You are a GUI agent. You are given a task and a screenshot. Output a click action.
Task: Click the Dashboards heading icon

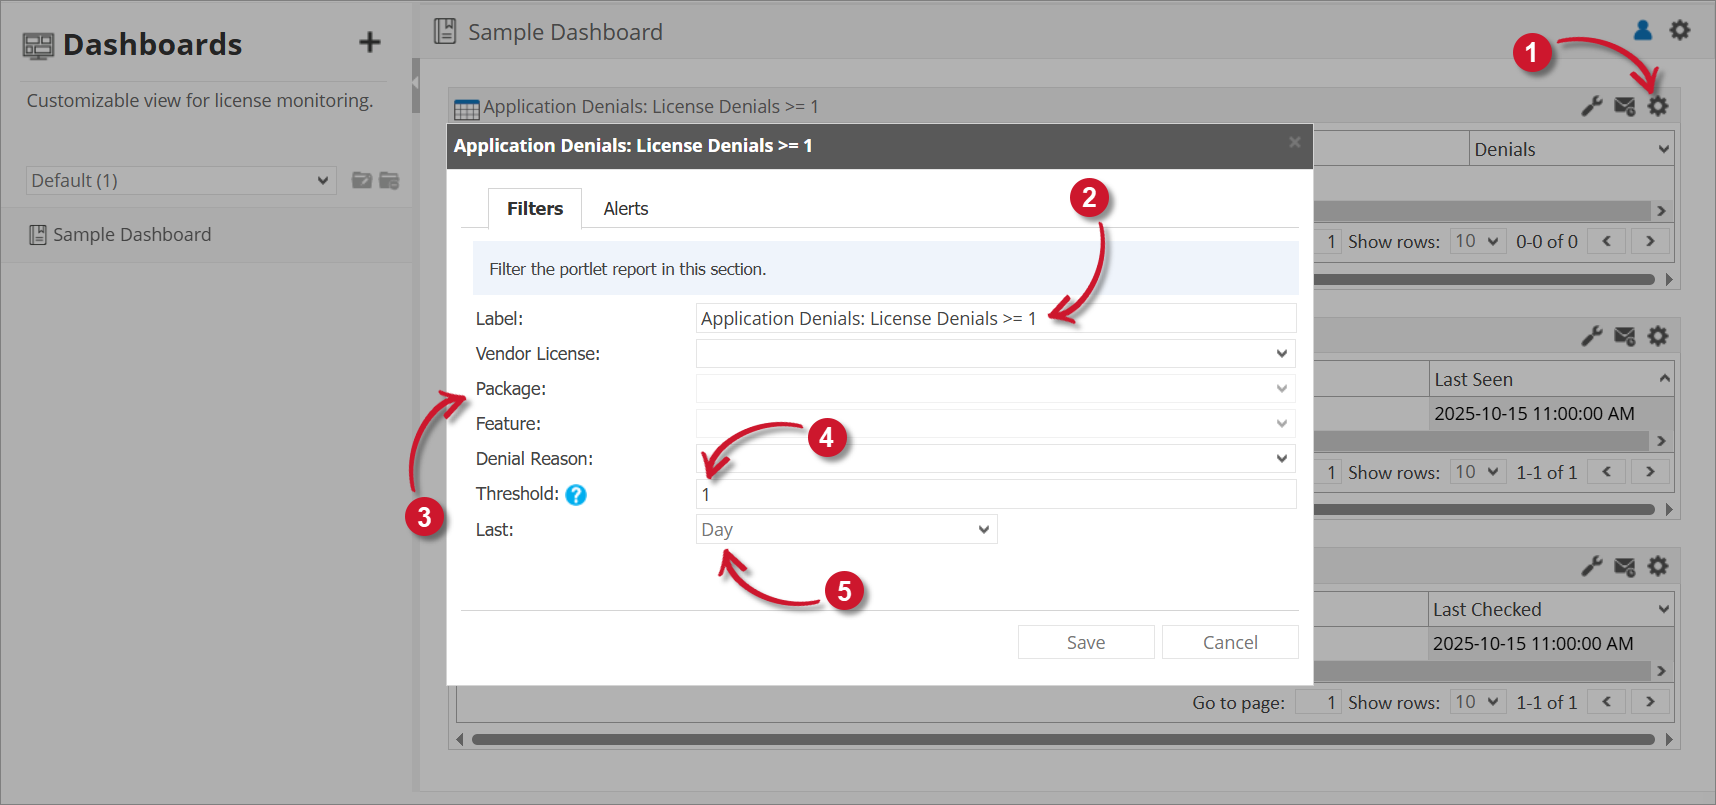coord(38,46)
